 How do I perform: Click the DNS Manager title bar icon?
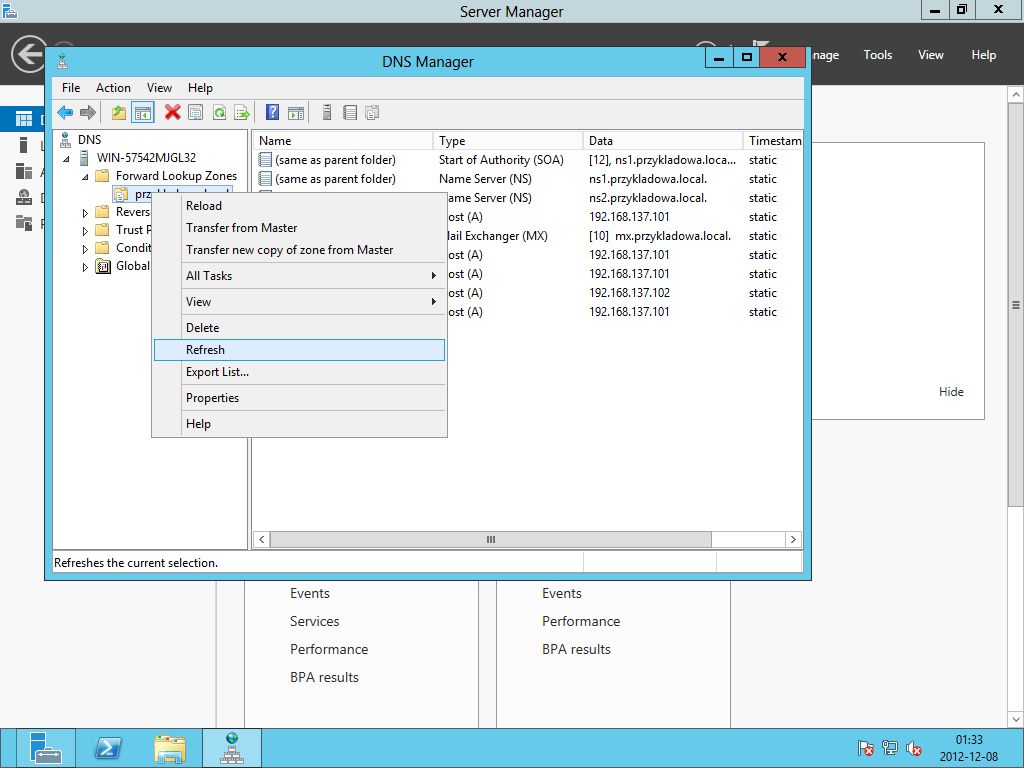pyautogui.click(x=63, y=61)
